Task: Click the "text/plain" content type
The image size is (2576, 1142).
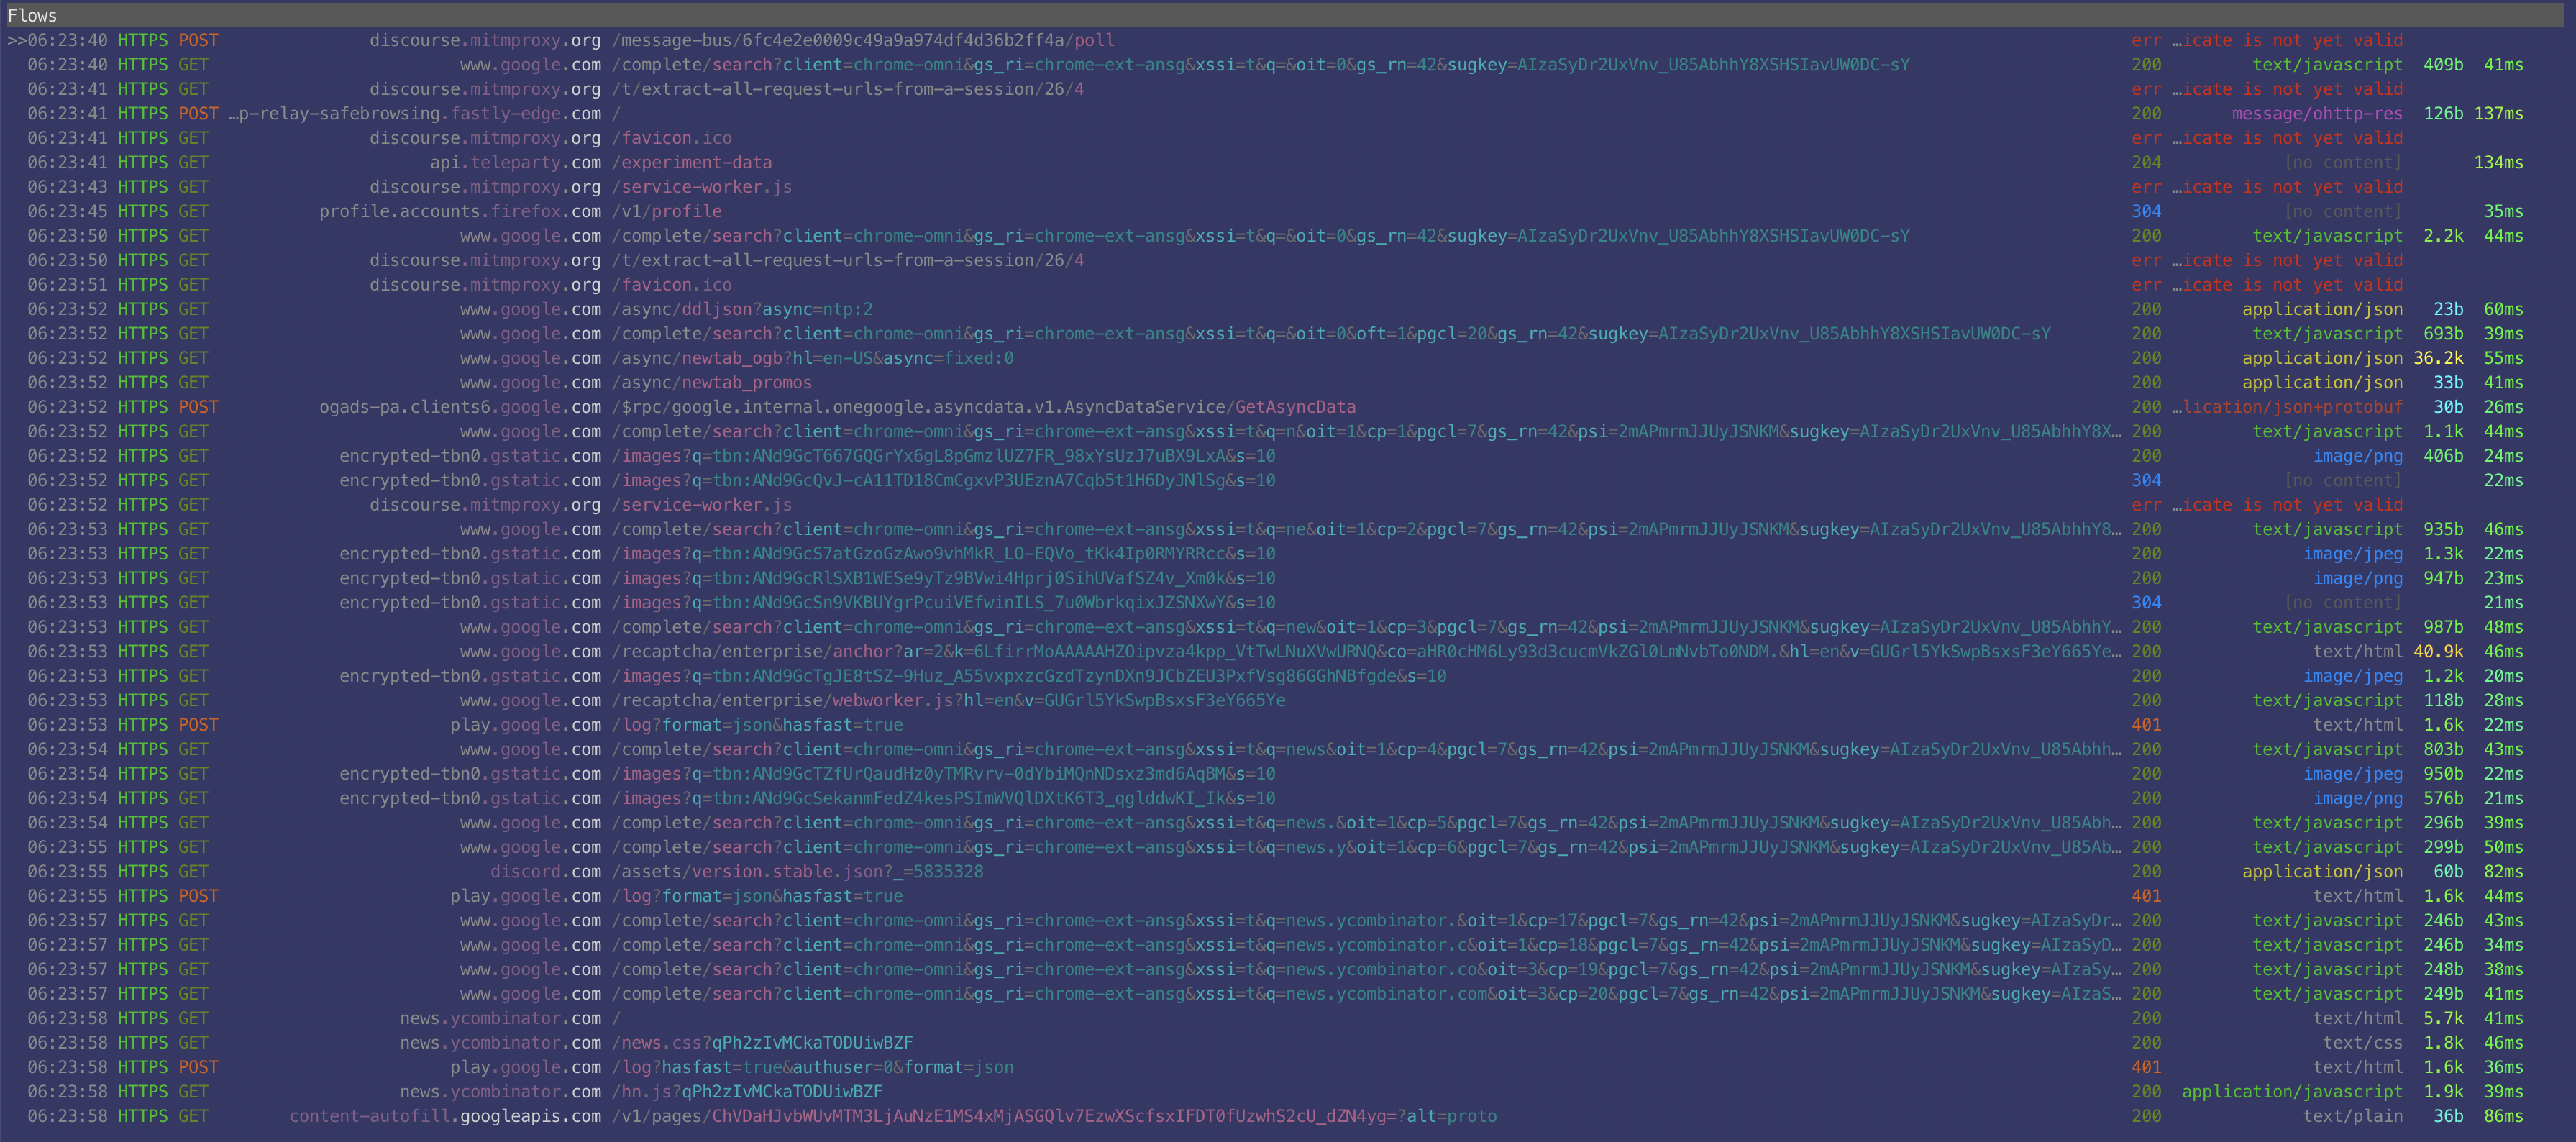Action: pos(2352,1116)
